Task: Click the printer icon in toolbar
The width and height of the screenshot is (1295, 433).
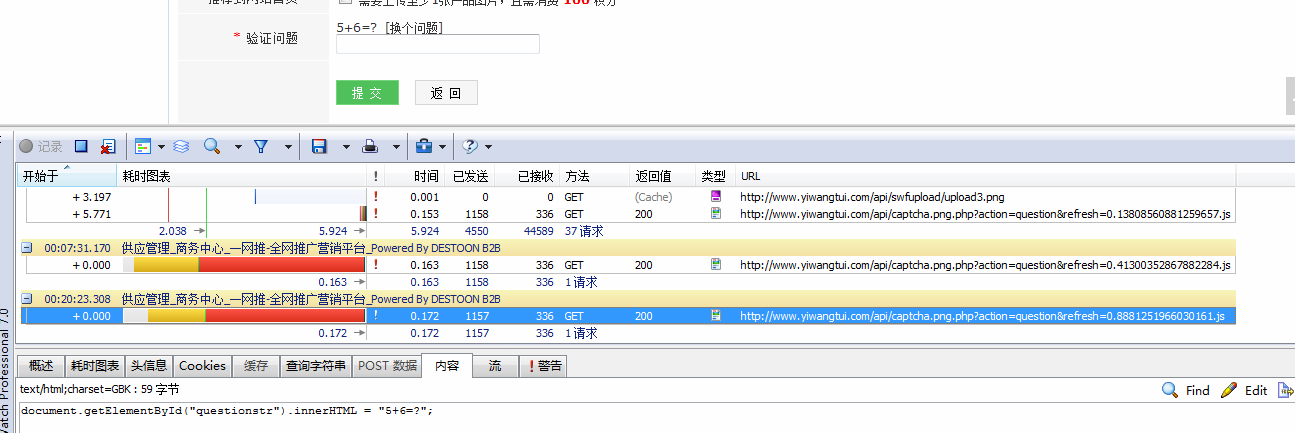Action: pyautogui.click(x=370, y=147)
